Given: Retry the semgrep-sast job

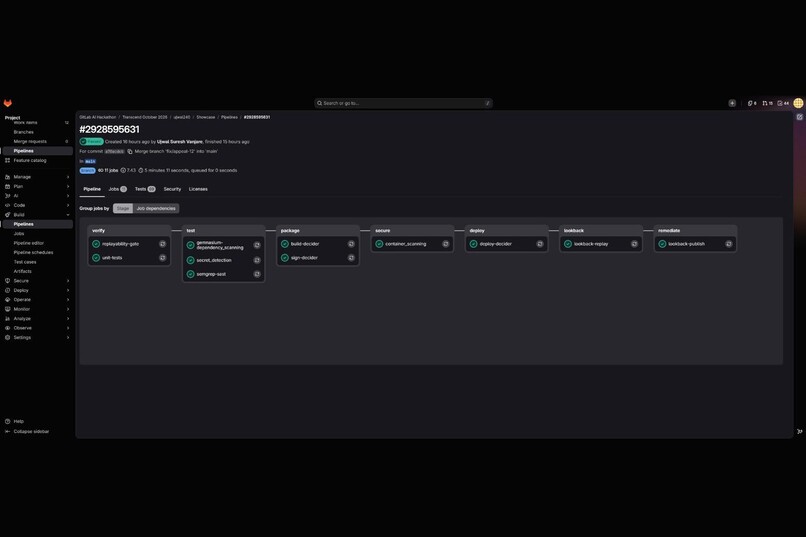Looking at the screenshot, I should (257, 274).
